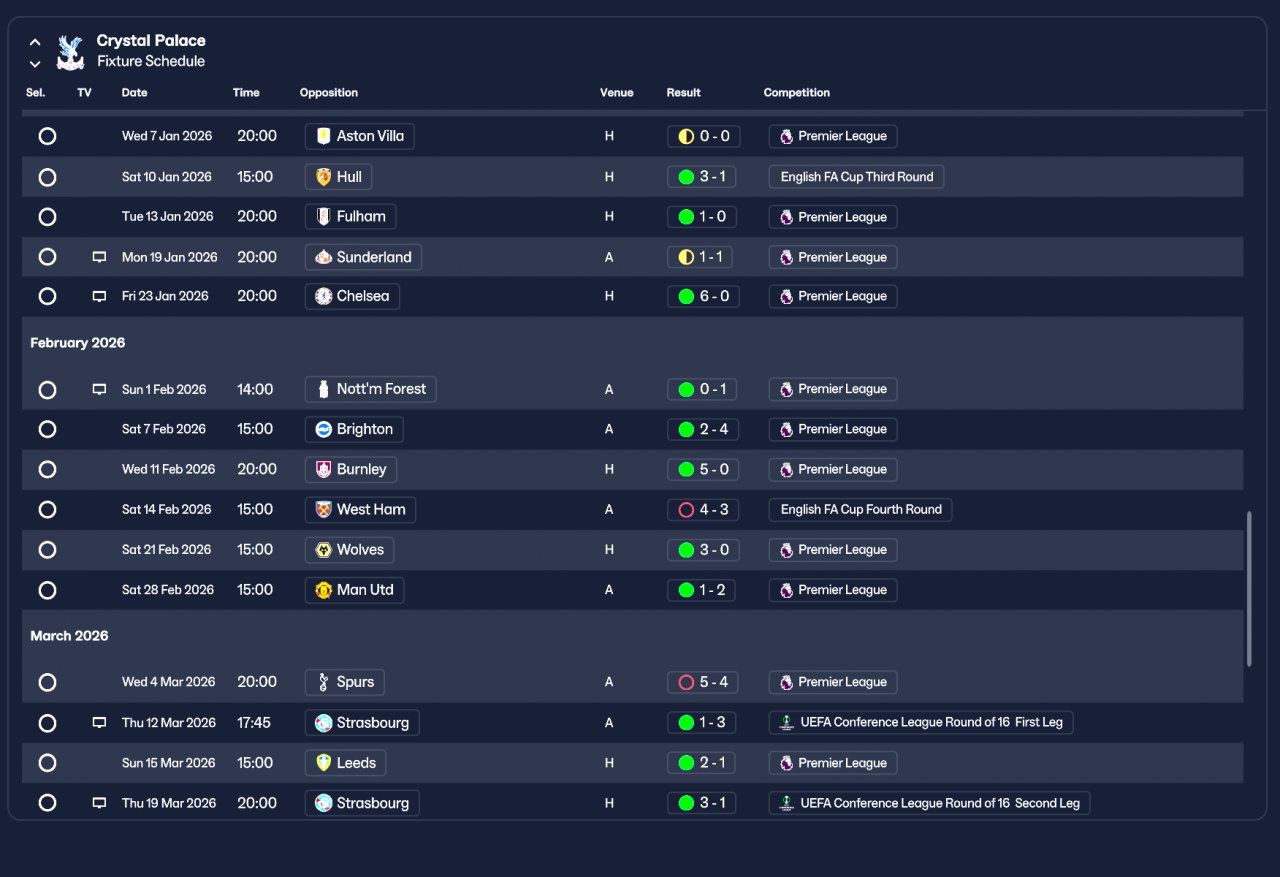Select the Brighton fixture radio button
Screen dimensions: 1280x877
coord(47,429)
